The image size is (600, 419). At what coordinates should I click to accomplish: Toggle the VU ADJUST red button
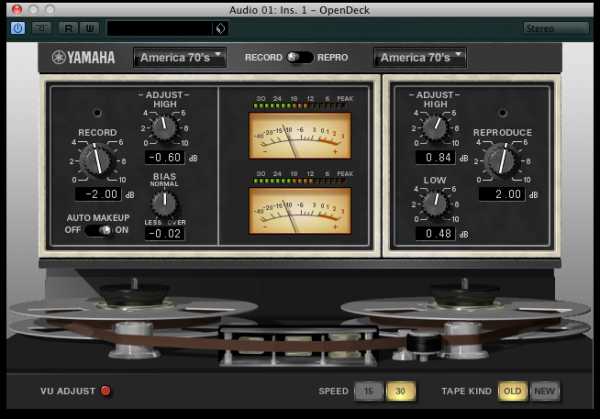click(x=106, y=391)
